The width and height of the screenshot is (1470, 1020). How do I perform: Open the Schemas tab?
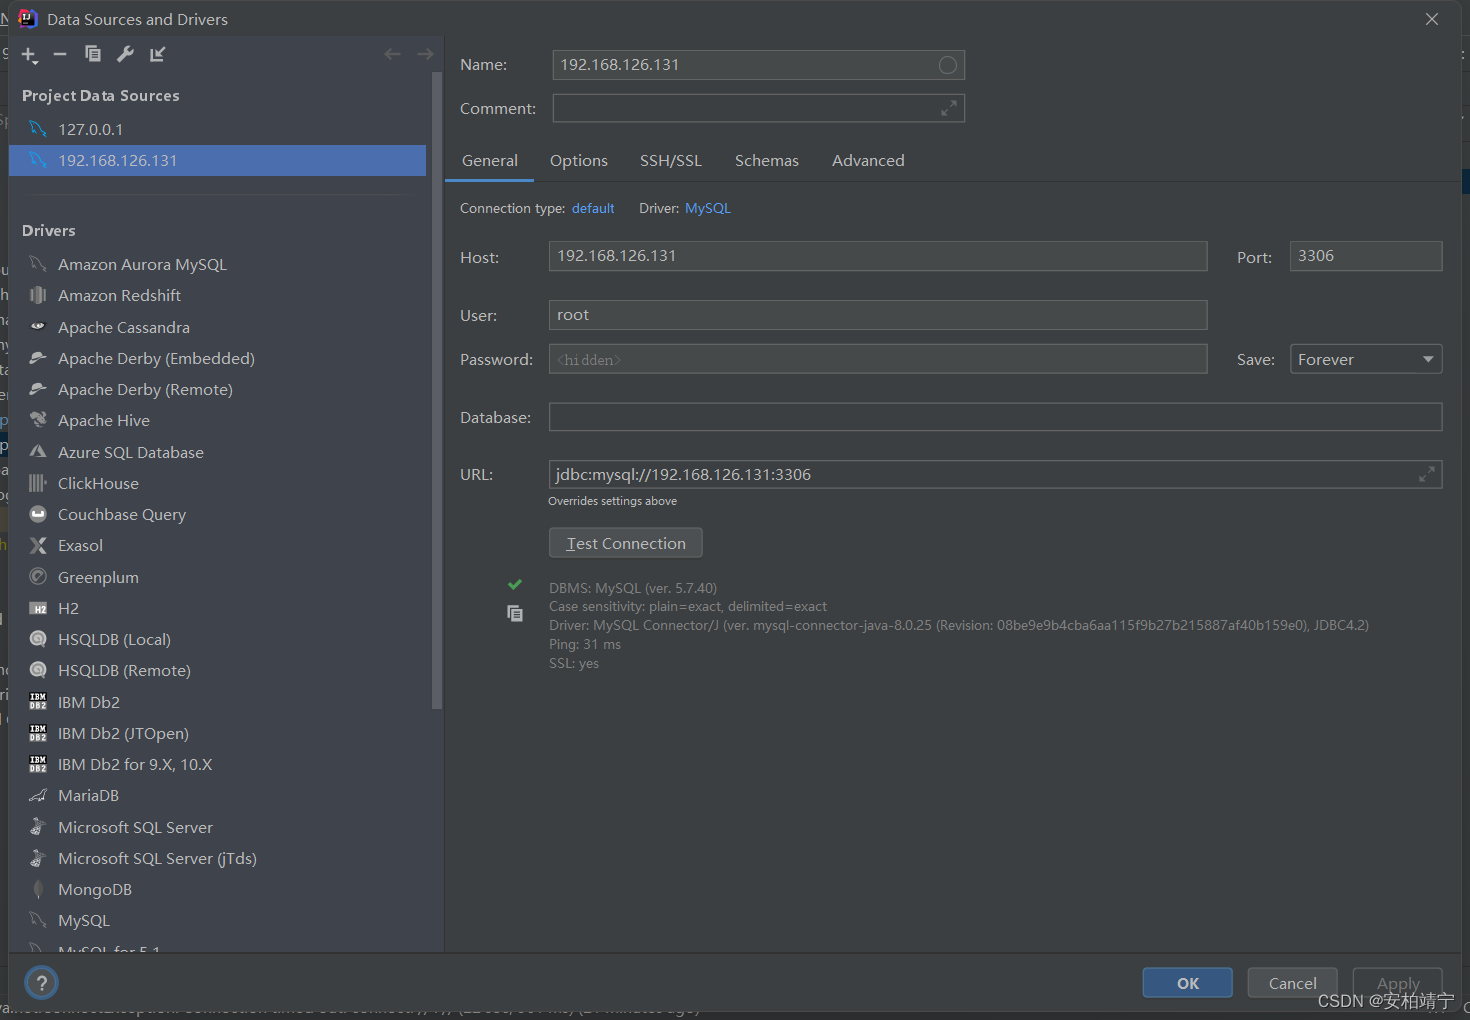[767, 160]
